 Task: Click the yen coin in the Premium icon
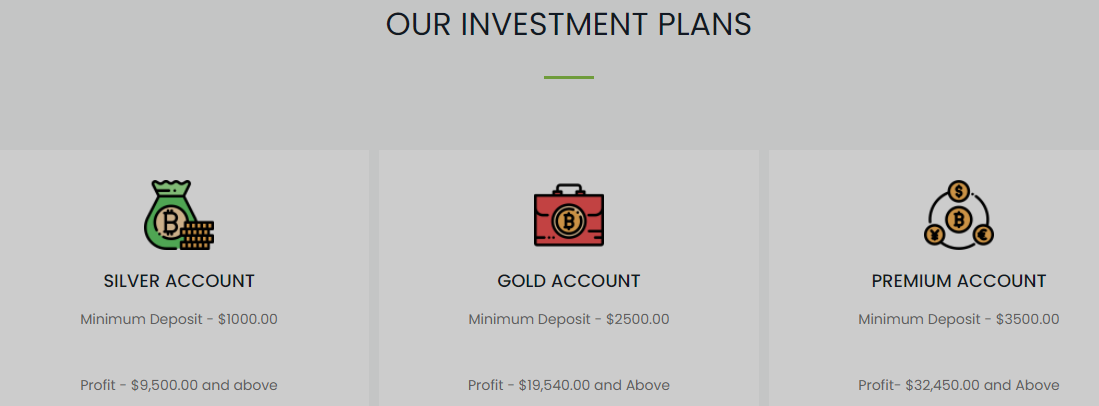click(x=934, y=235)
